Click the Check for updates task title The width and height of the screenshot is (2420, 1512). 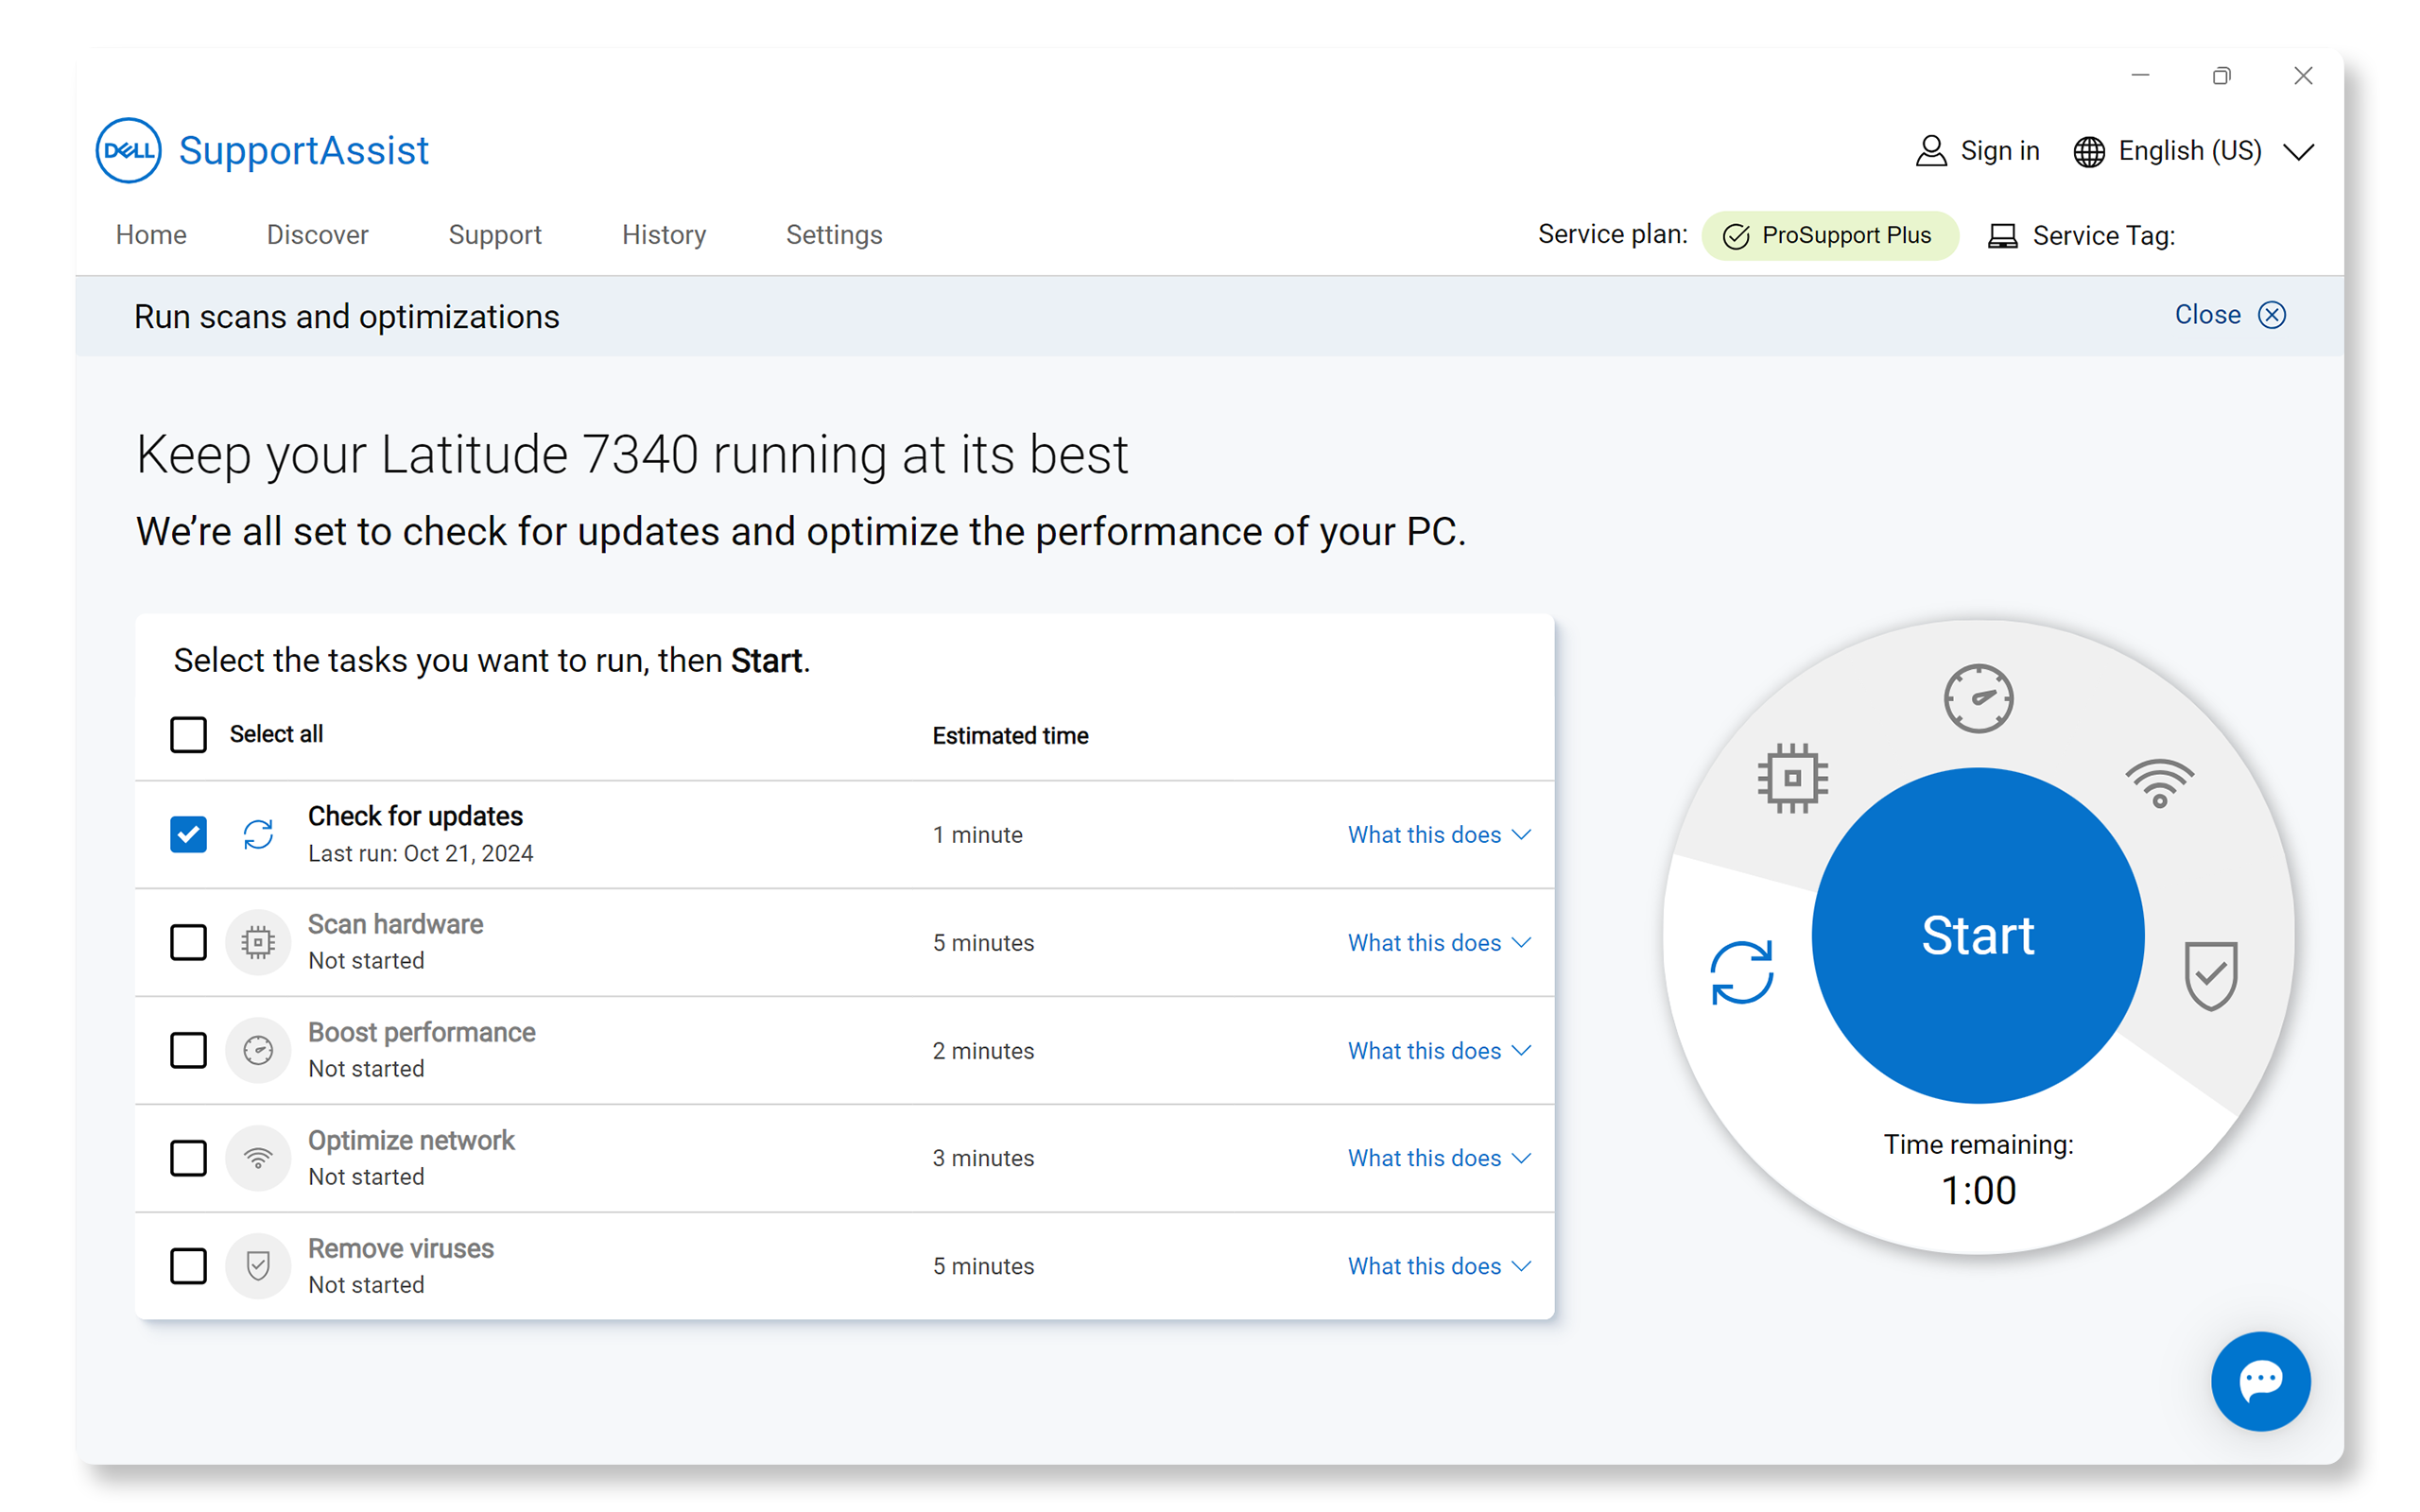pos(415,816)
